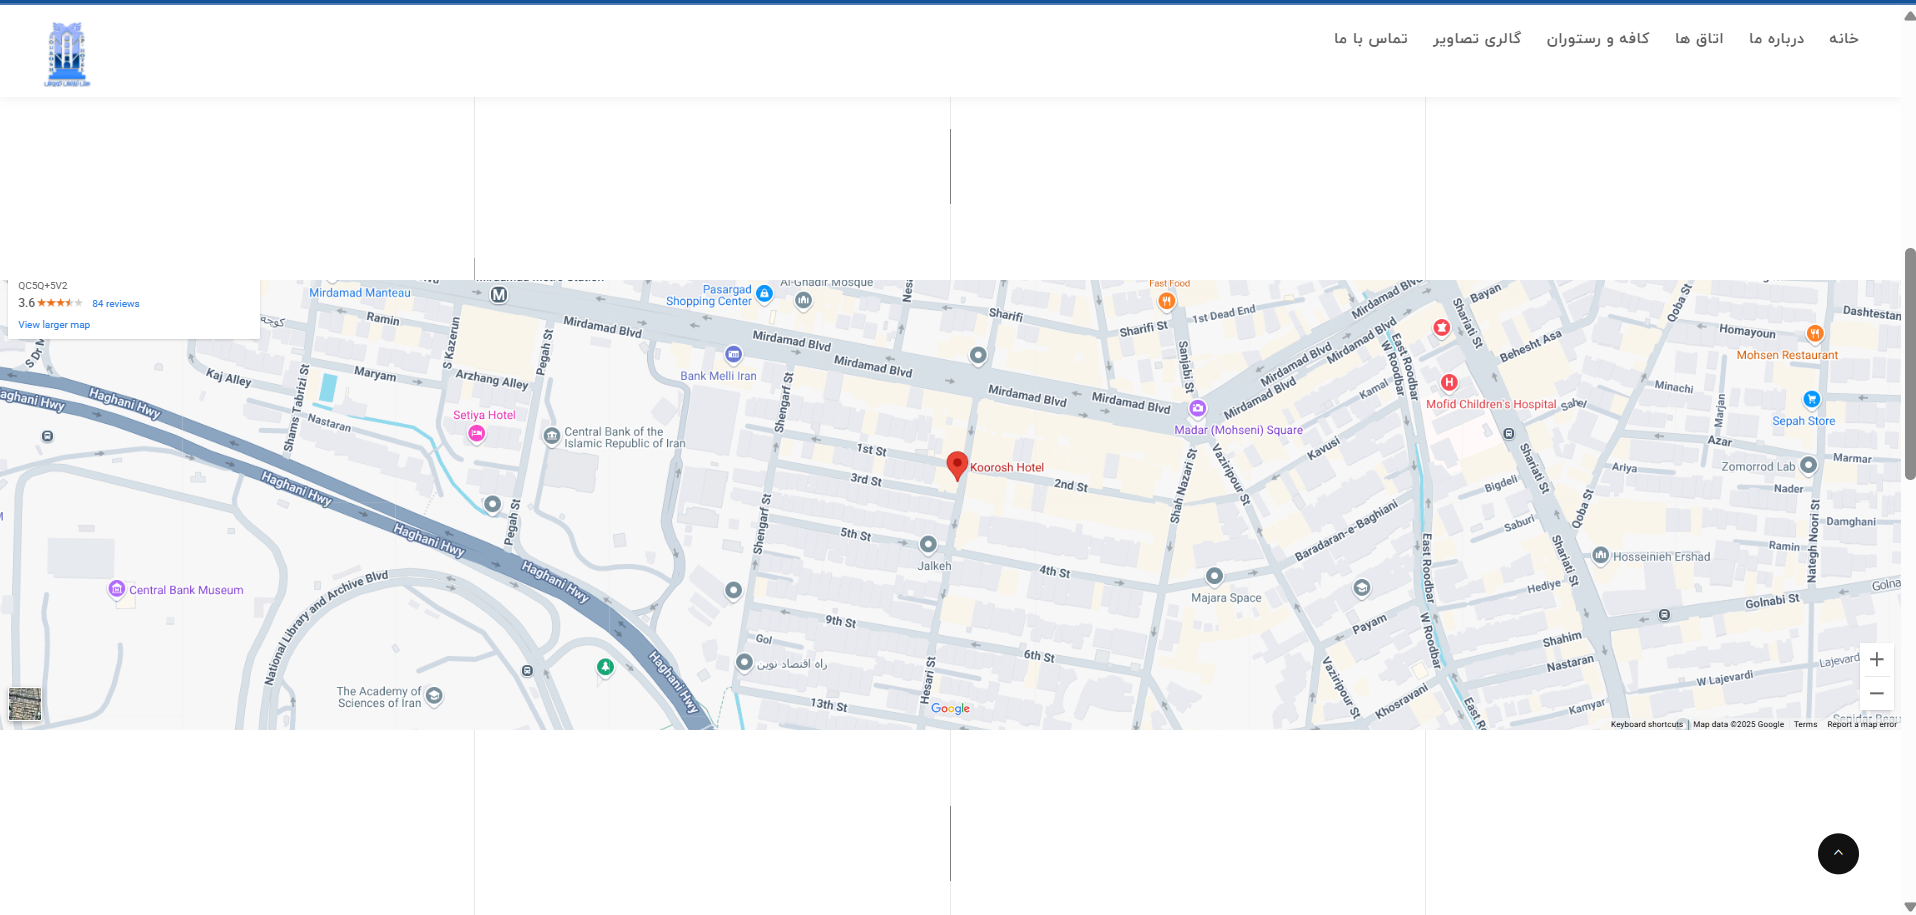Click the page vertical scrollbar thumb

tap(1909, 363)
